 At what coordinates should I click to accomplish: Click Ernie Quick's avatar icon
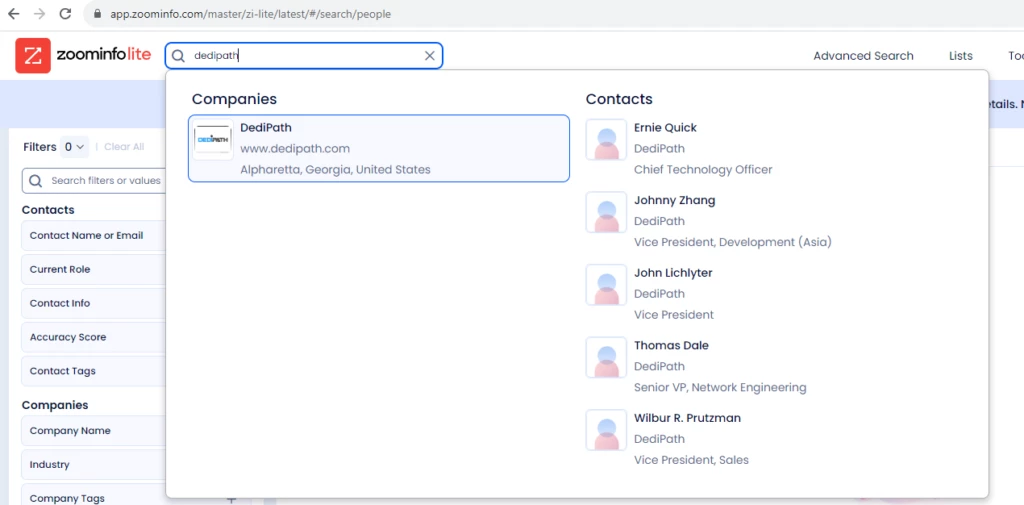606,140
